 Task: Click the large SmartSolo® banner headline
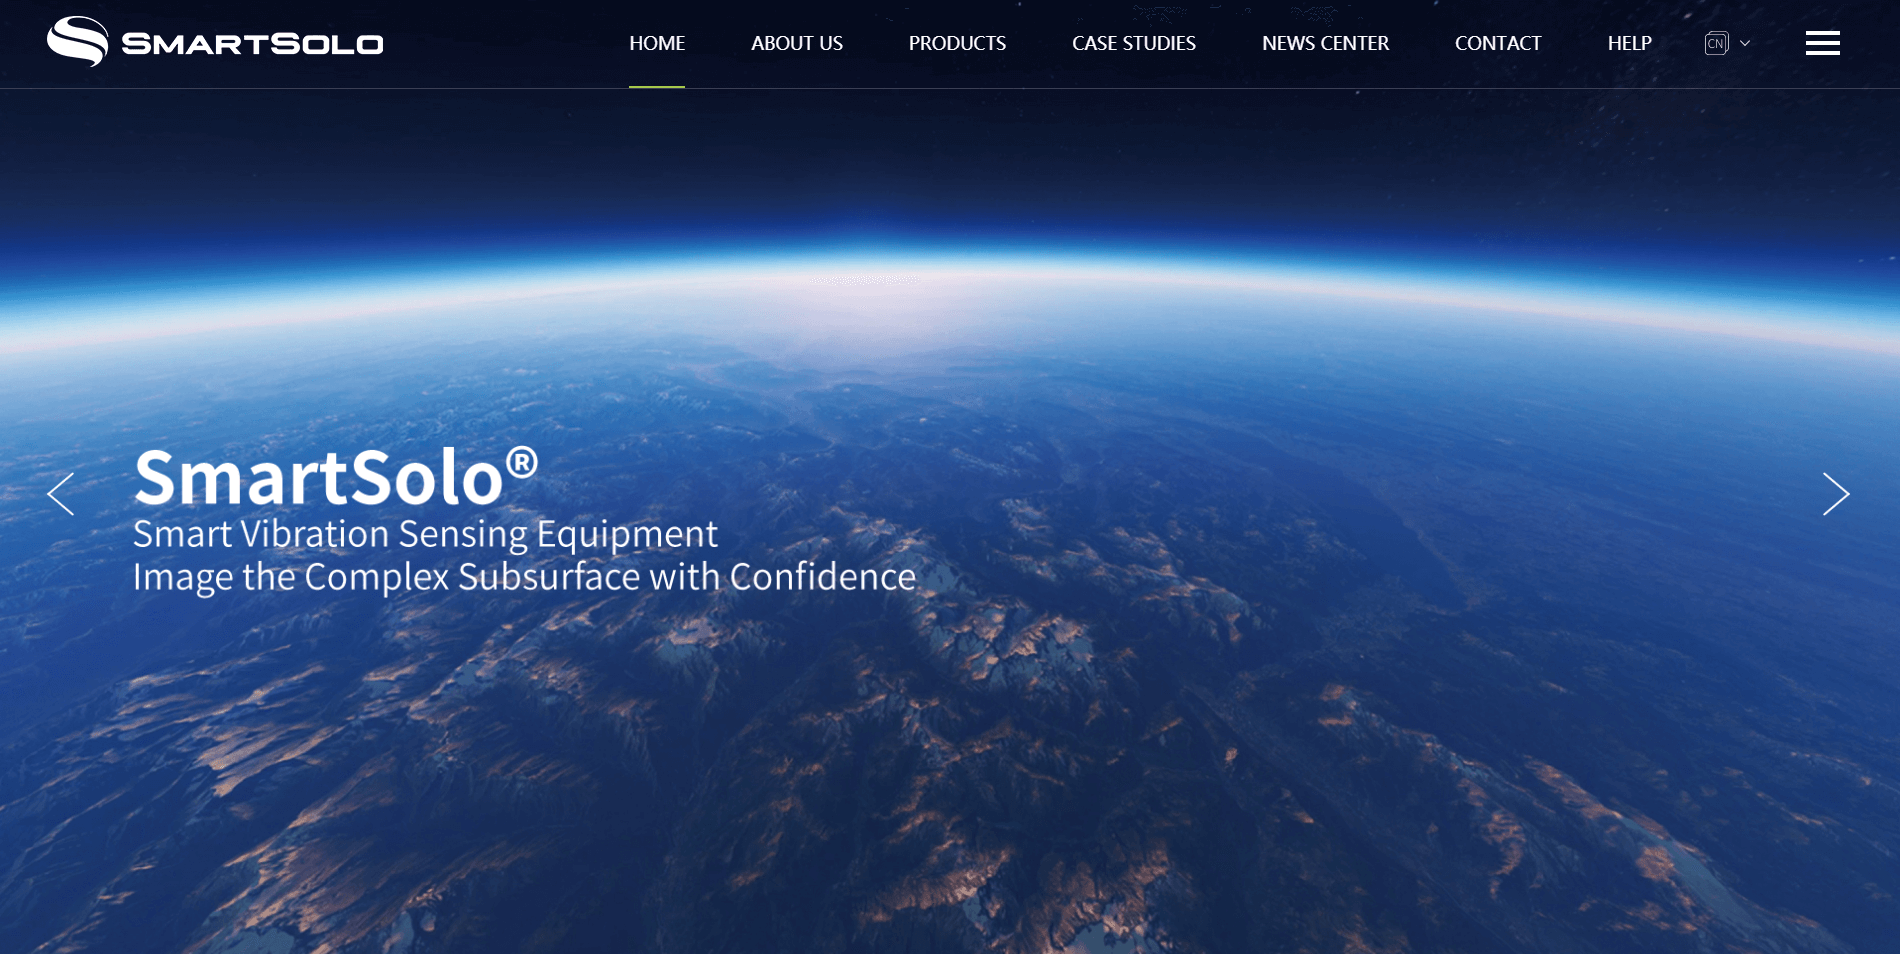[318, 478]
